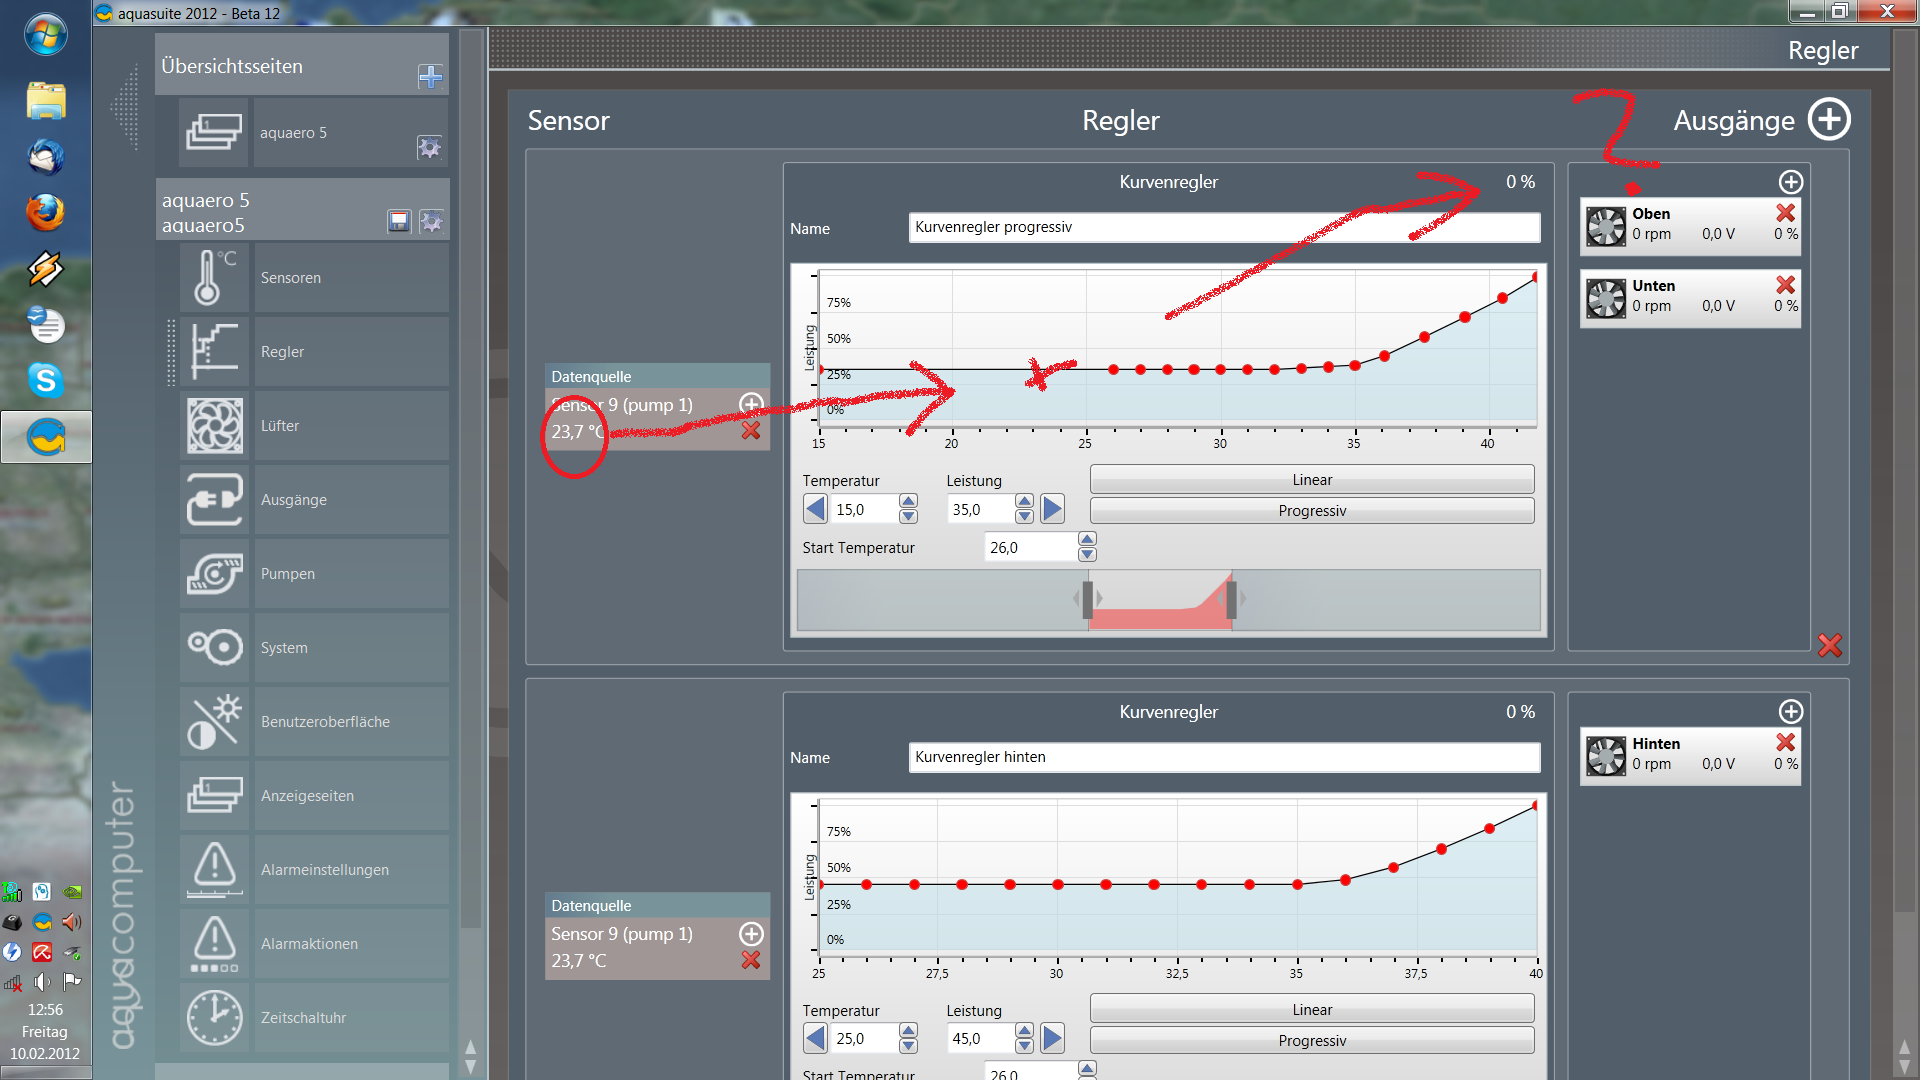Viewport: 1920px width, 1080px height.
Task: Click the temperature range slider's right handle
Action: pyautogui.click(x=1232, y=600)
